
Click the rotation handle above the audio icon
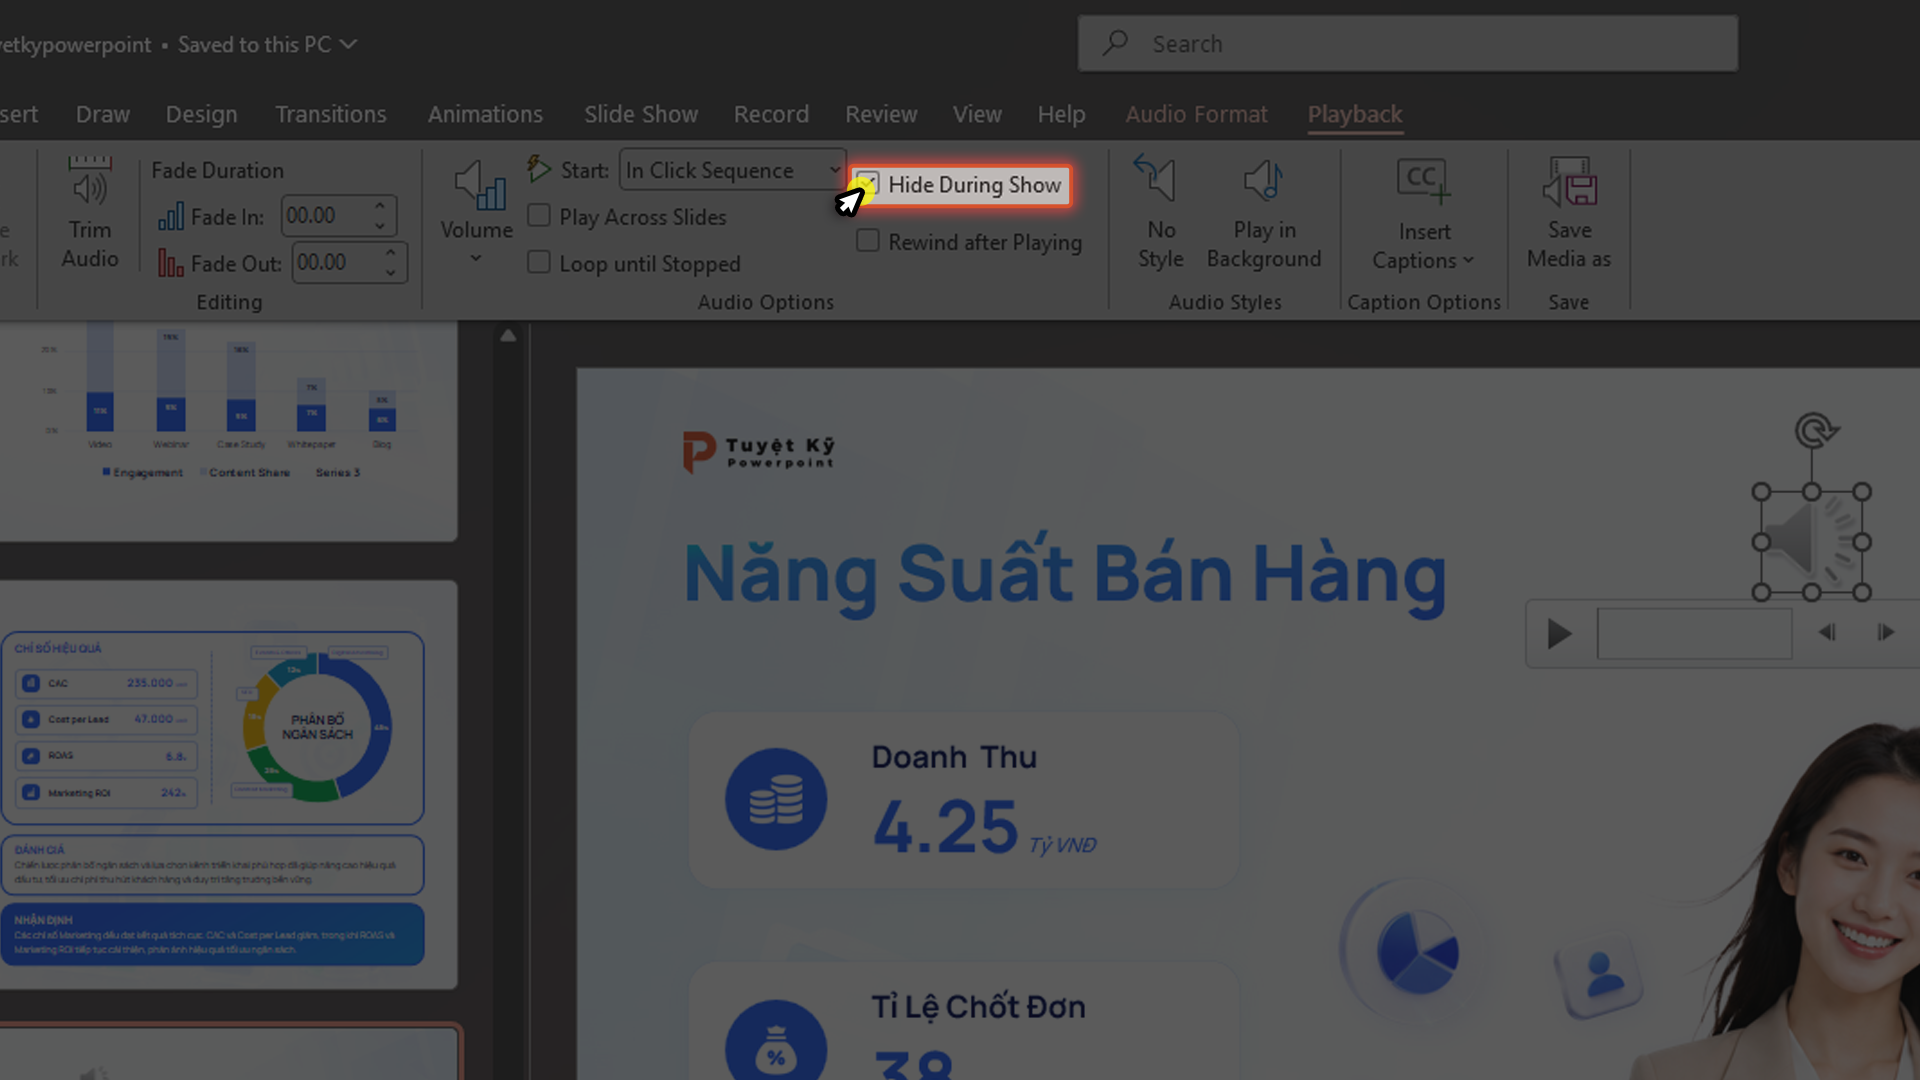tap(1815, 431)
